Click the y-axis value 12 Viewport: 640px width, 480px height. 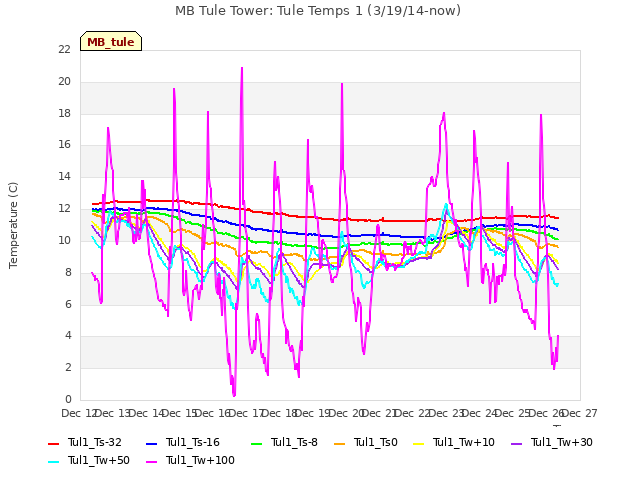64,208
